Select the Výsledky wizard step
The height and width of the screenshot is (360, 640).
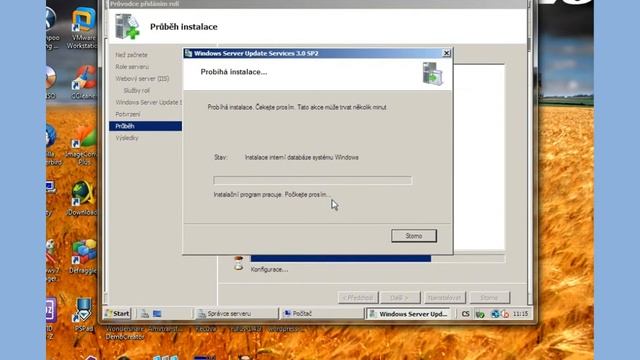click(127, 138)
